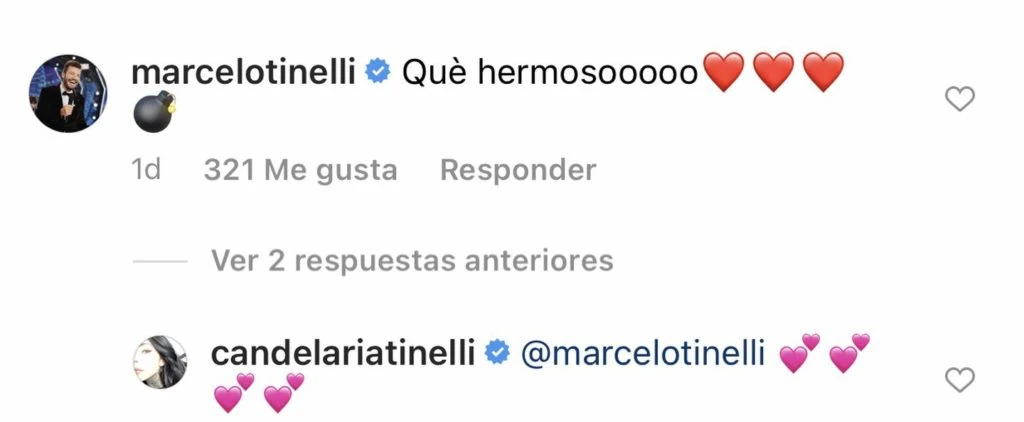Open candelariatinelli's profile picture
The width and height of the screenshot is (1024, 422).
pos(160,363)
